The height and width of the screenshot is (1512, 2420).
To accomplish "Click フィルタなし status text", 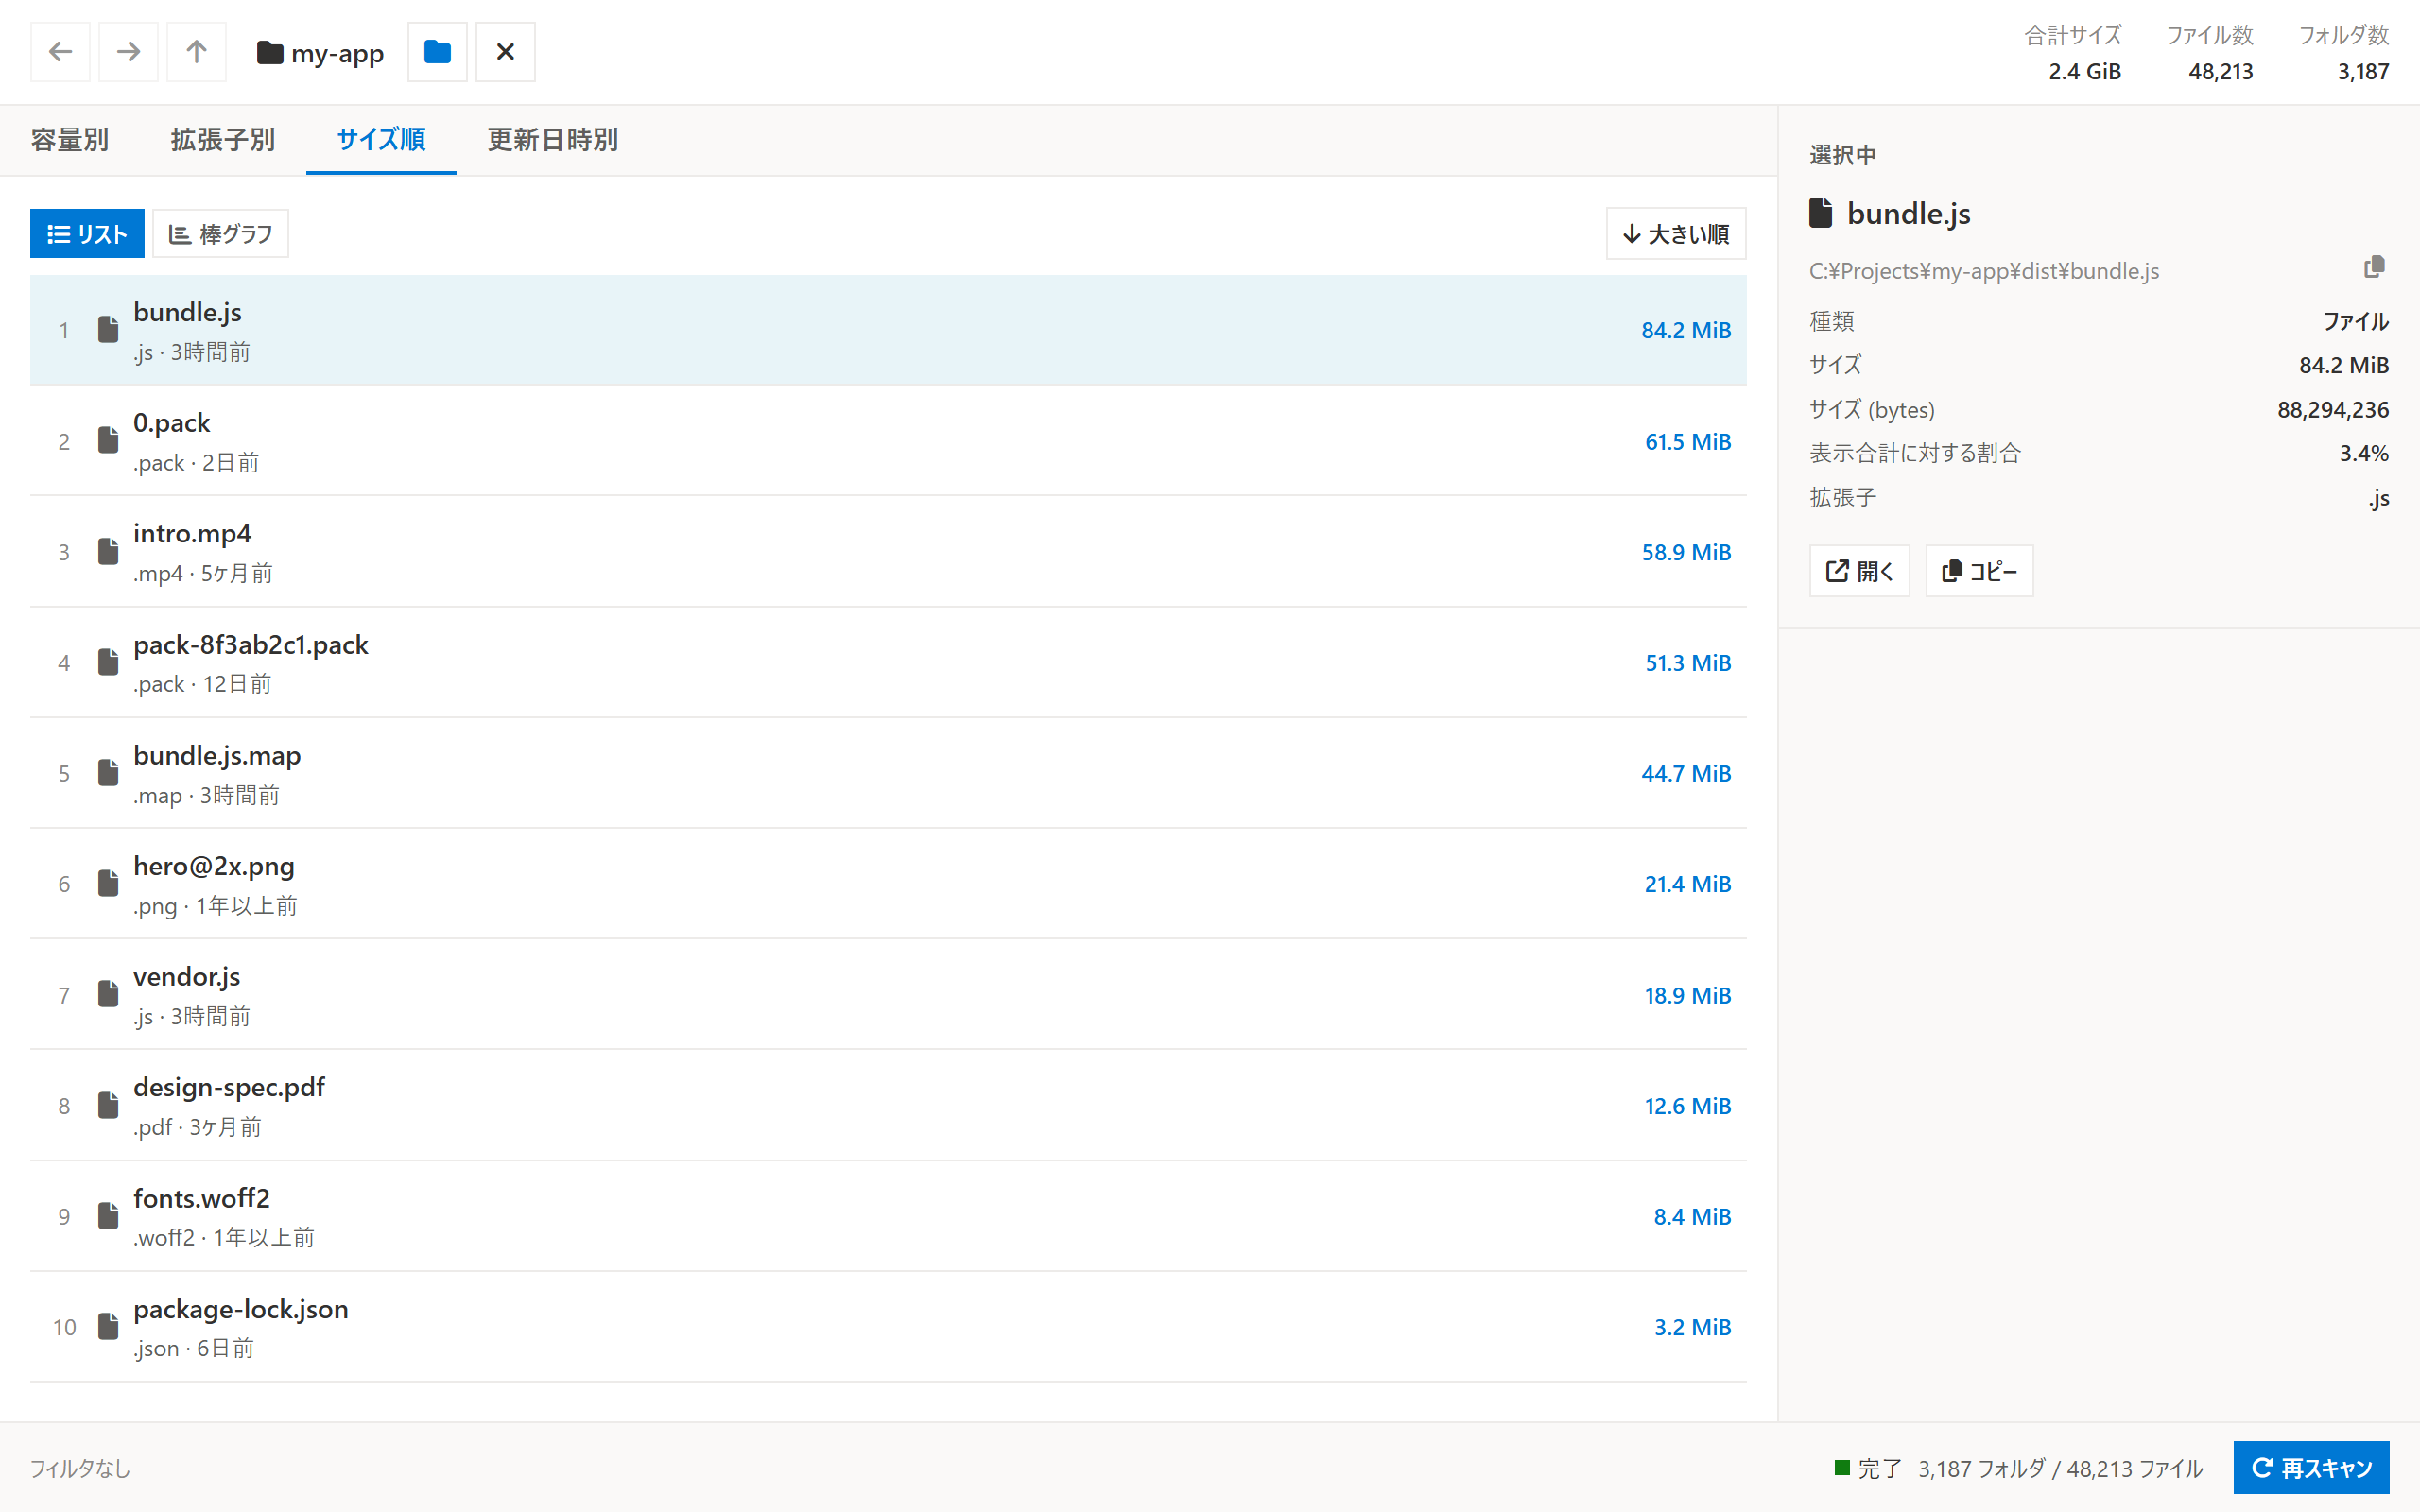I will (80, 1468).
